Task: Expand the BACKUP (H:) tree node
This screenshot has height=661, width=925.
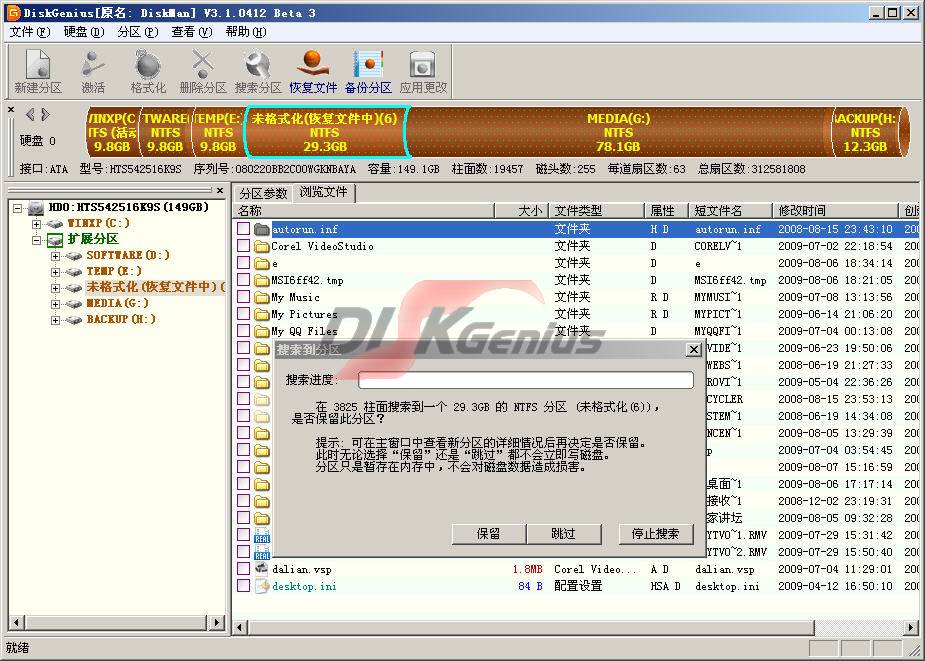Action: (x=55, y=320)
